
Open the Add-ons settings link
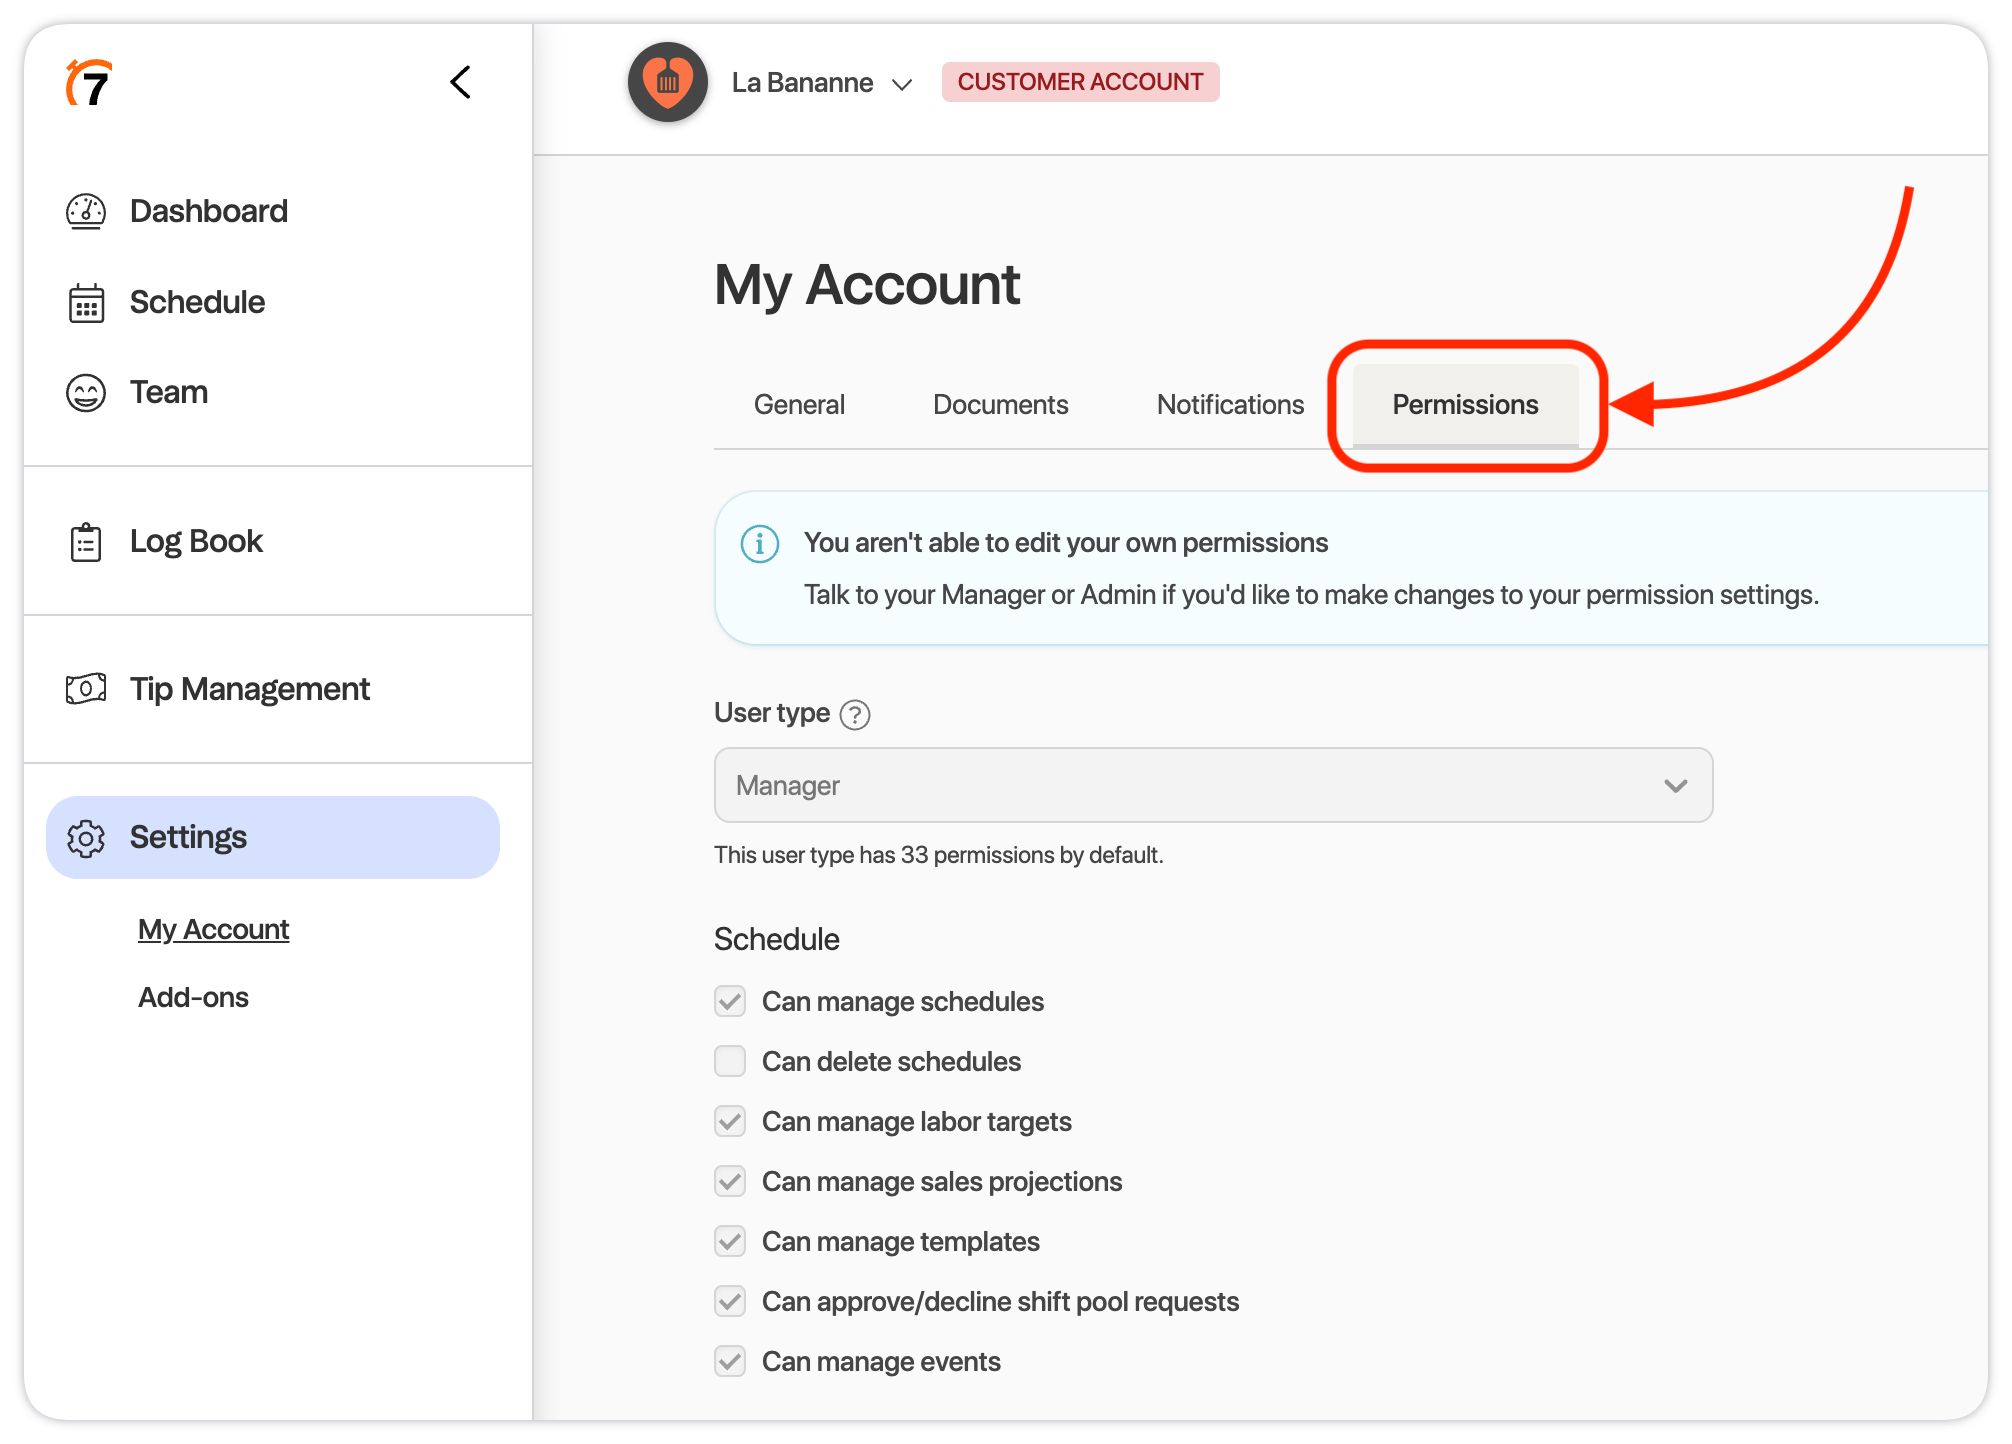193,998
